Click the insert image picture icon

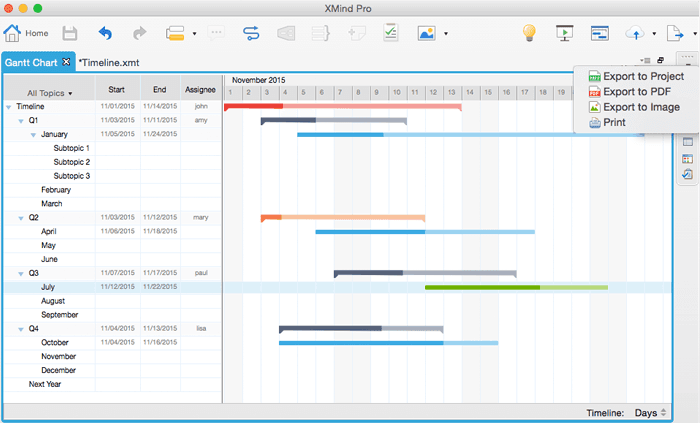[426, 33]
